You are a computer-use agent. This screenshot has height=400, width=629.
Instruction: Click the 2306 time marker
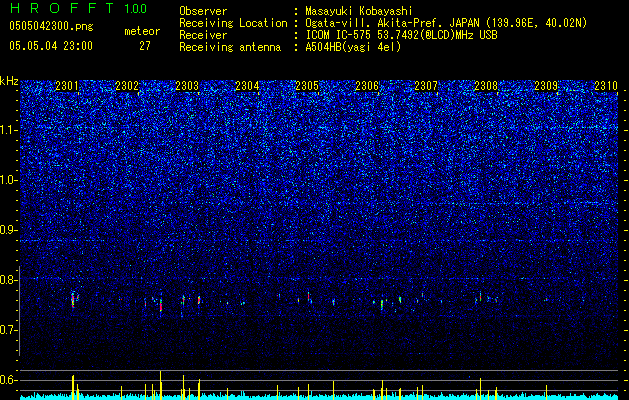click(367, 85)
